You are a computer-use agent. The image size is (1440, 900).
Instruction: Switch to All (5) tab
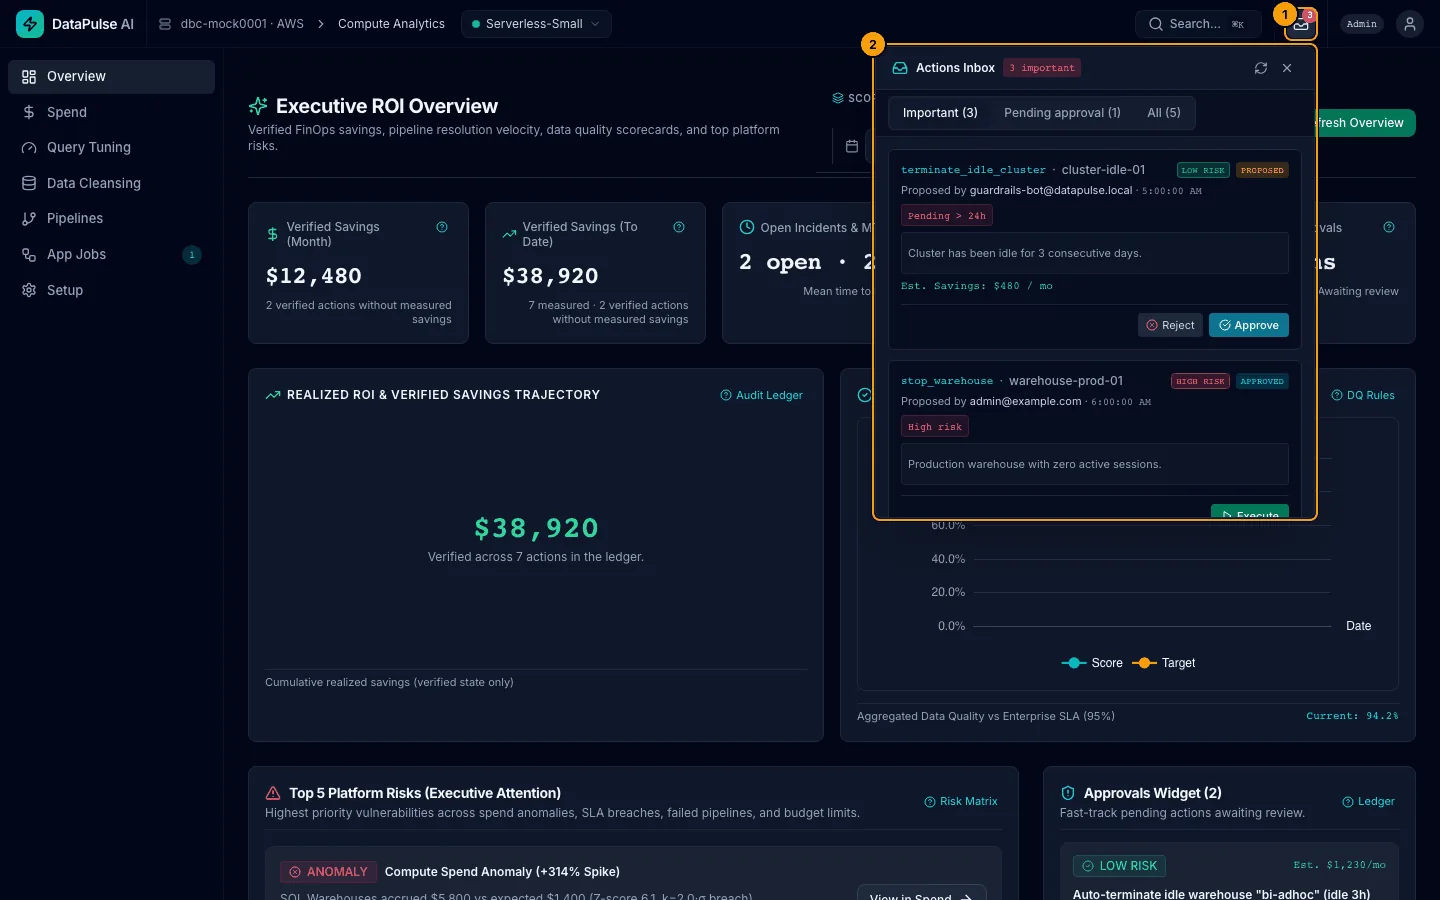click(x=1164, y=113)
